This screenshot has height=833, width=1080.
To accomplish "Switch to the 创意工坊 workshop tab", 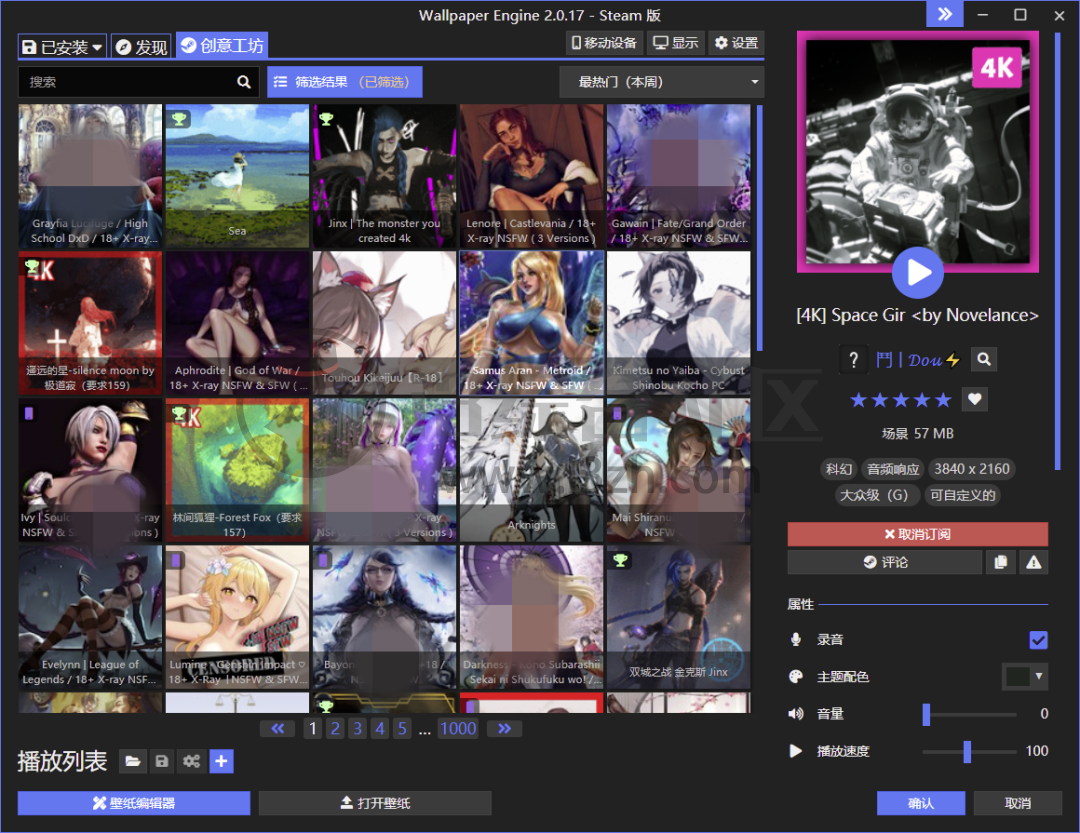I will (222, 45).
